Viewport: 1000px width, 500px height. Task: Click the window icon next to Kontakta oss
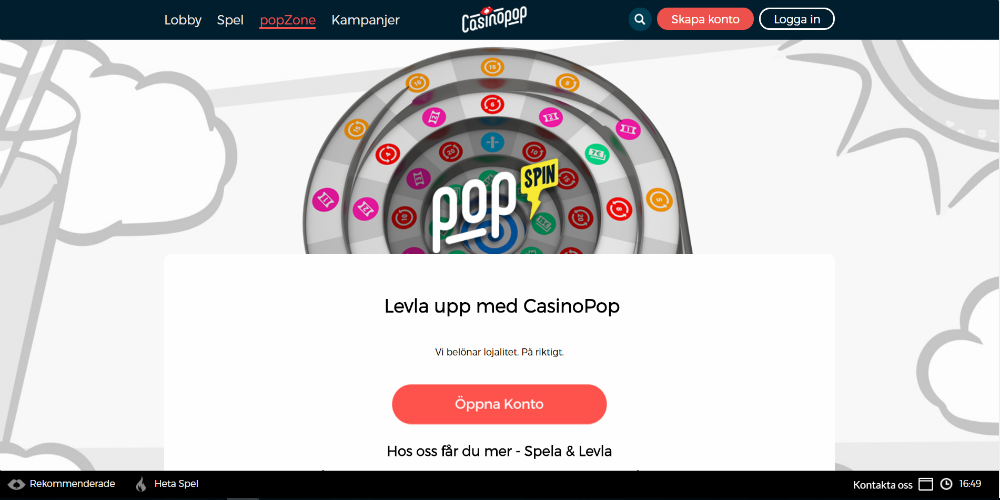(925, 484)
